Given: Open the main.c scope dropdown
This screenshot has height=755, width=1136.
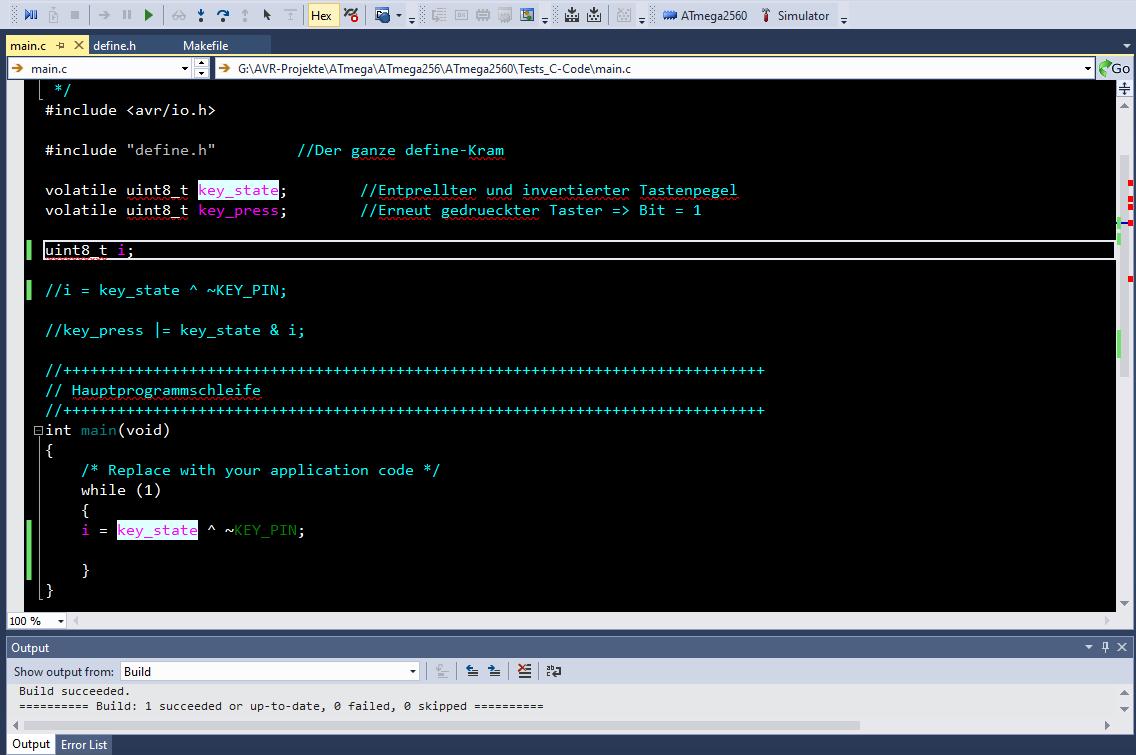Looking at the screenshot, I should pos(185,69).
